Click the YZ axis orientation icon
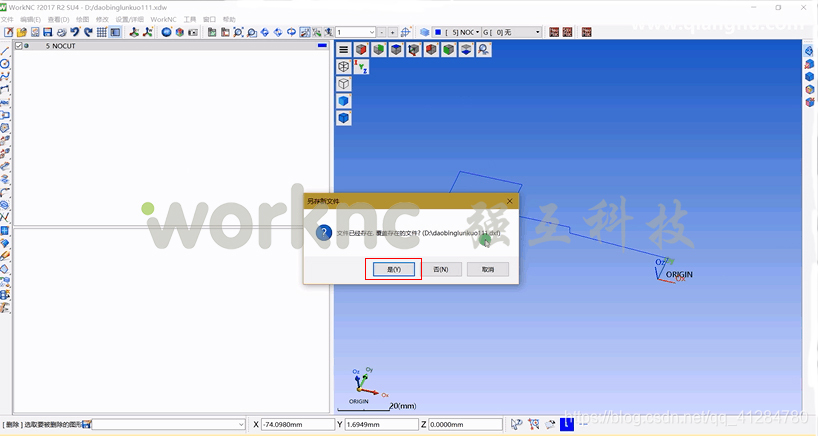Screen dimensions: 818x436 [361, 67]
